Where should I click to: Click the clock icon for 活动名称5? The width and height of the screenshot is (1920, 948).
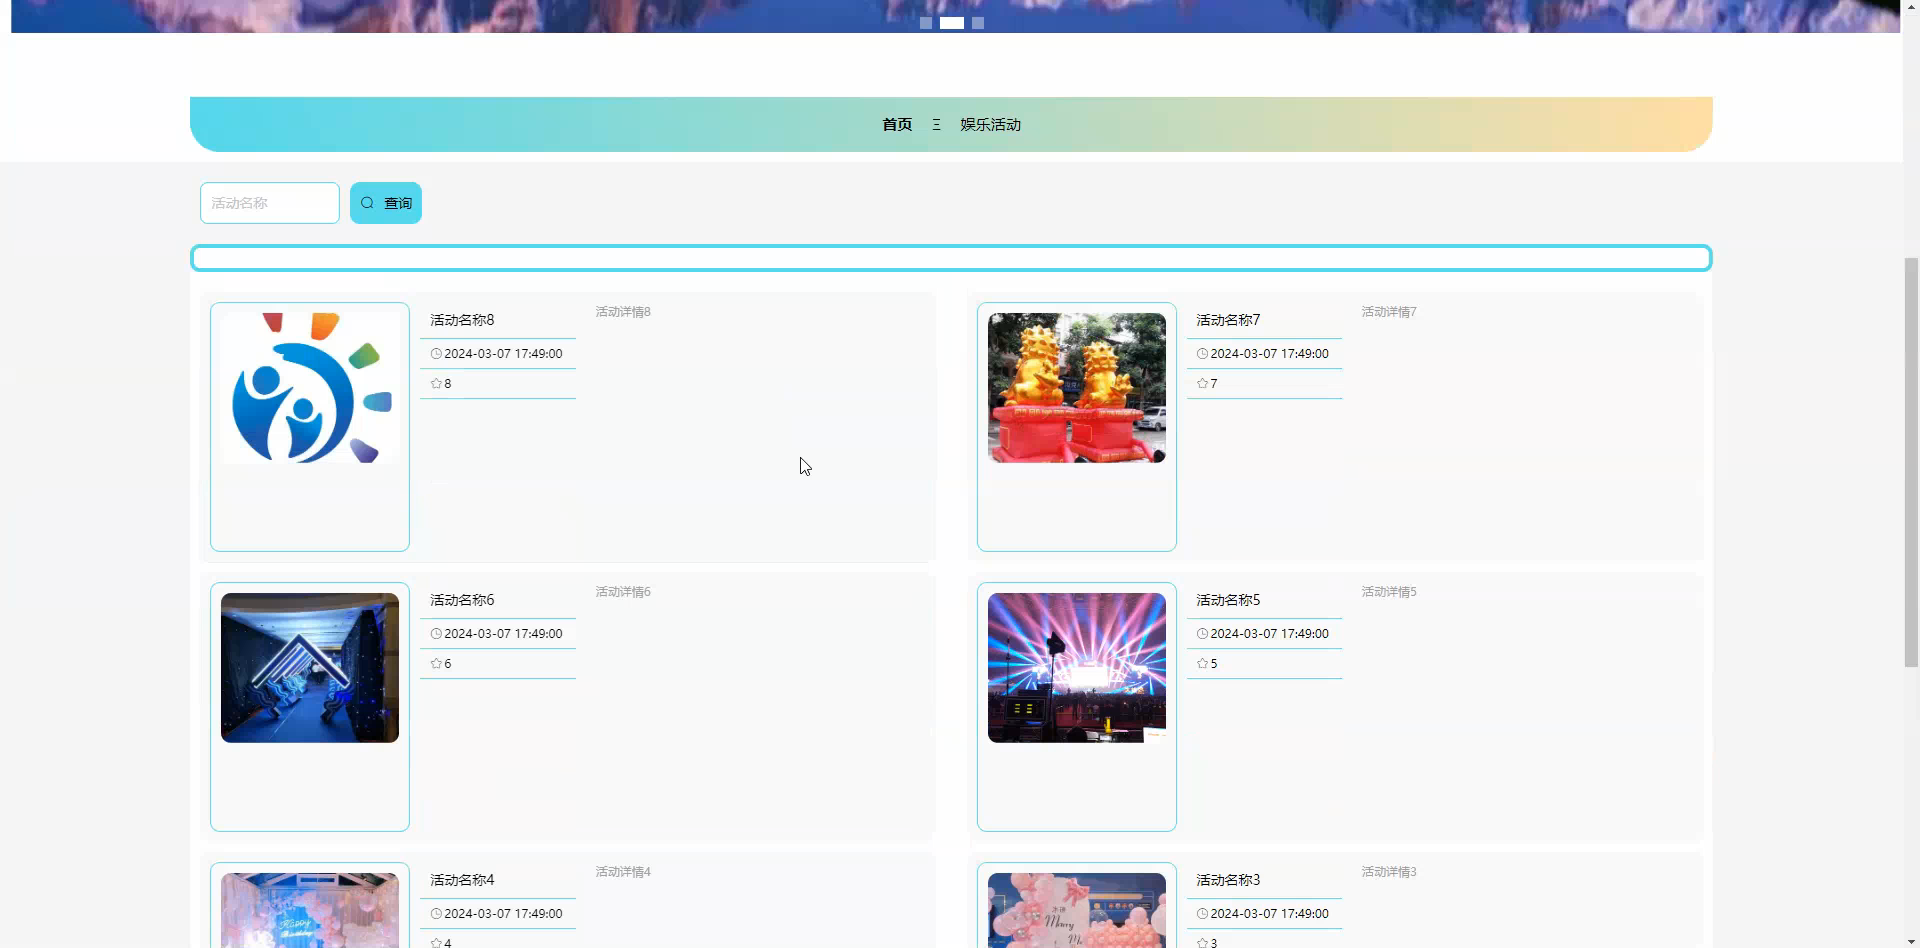(1202, 634)
